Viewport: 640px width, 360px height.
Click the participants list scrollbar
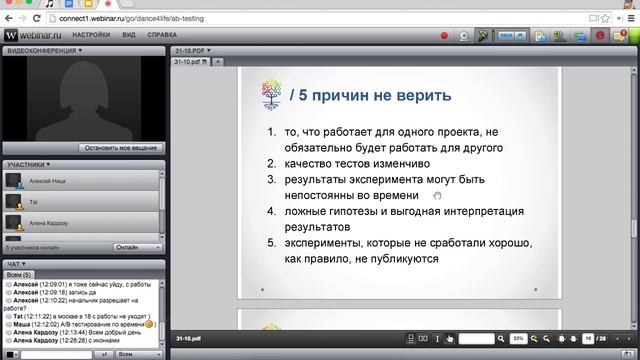click(x=162, y=205)
